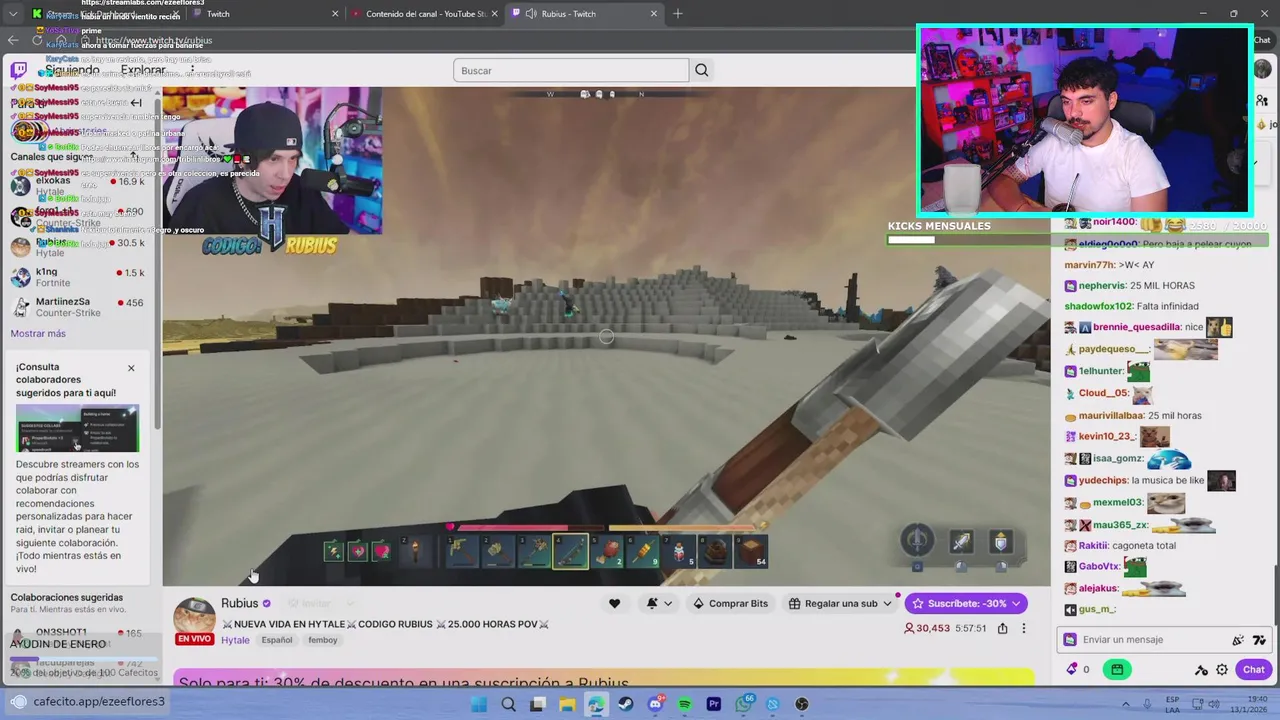Open the stream's three-dot options menu

pyautogui.click(x=1023, y=628)
